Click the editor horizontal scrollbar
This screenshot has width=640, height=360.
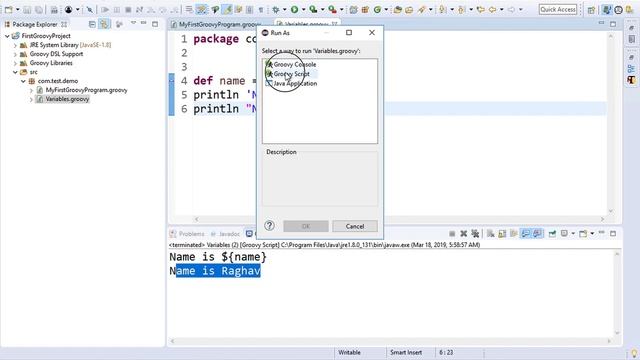(399, 219)
